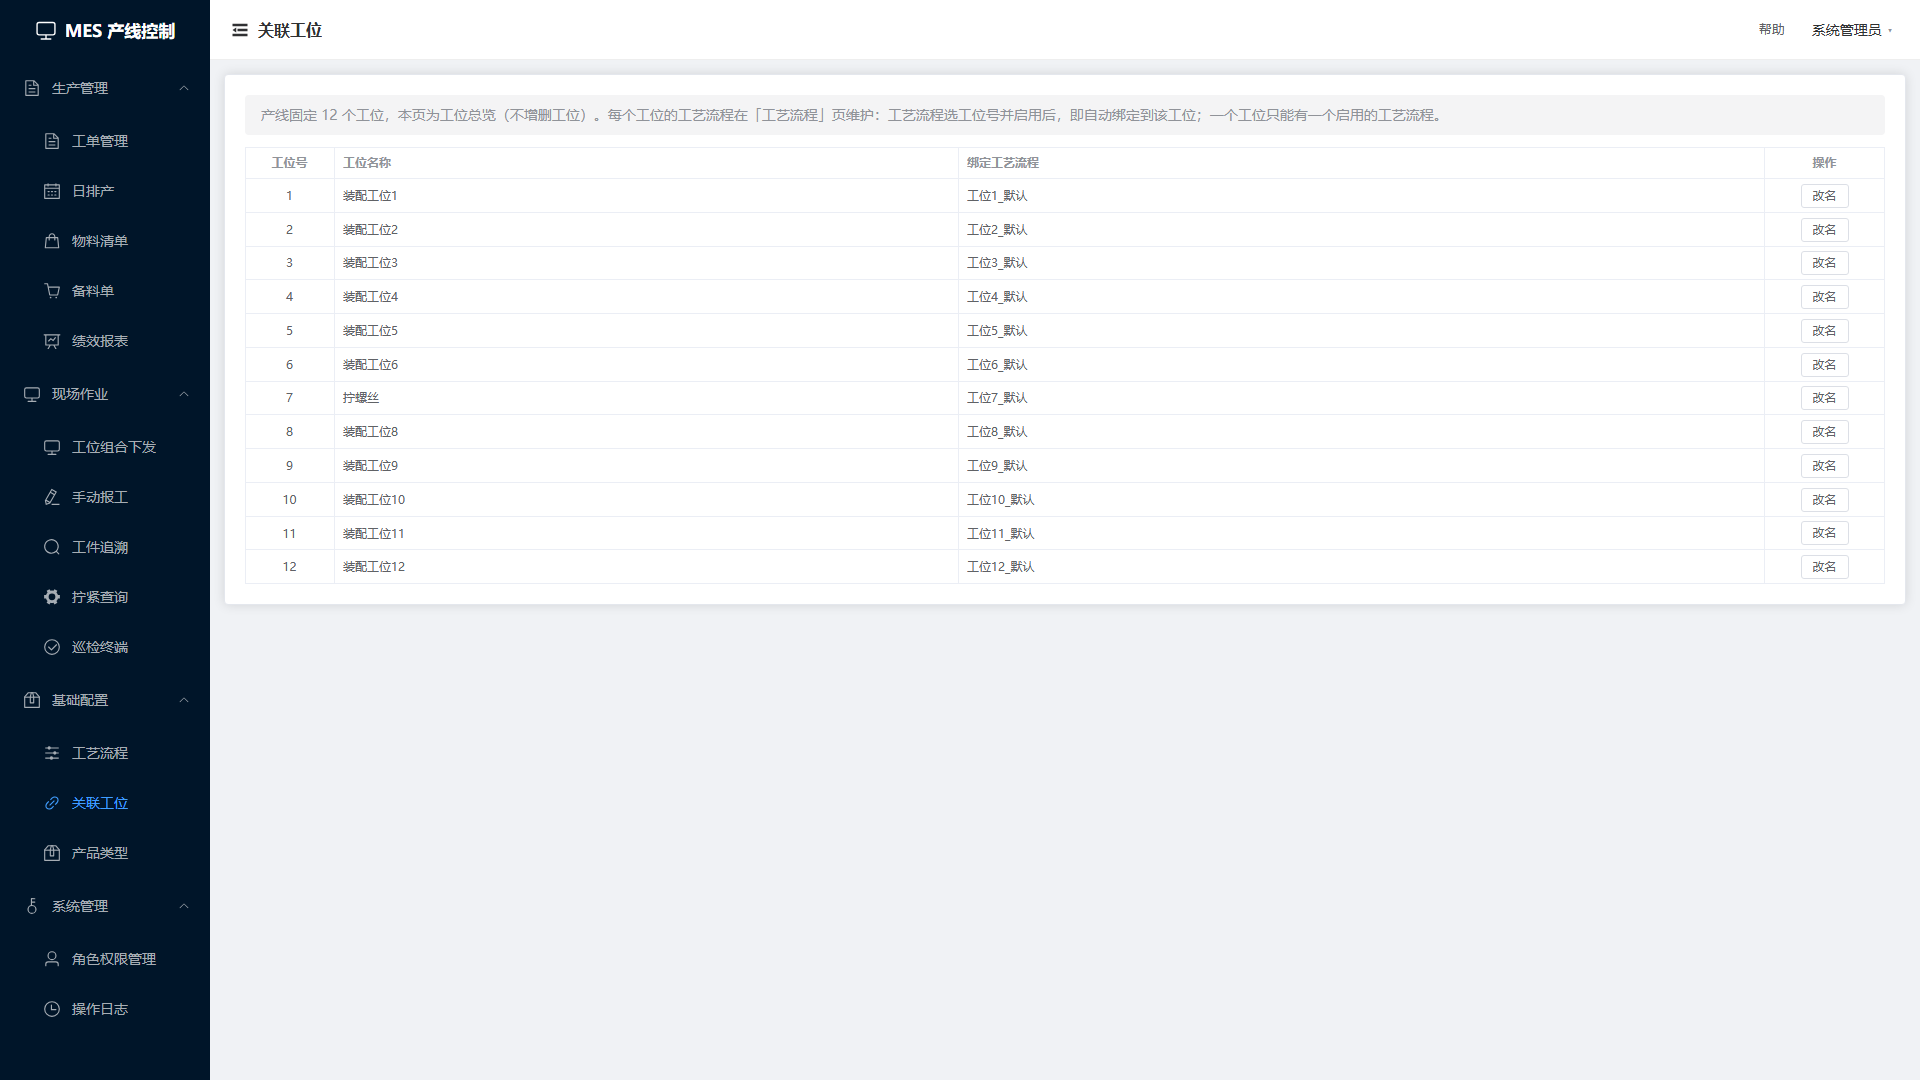Open 工艺流程 via its sliders icon
This screenshot has height=1080, width=1920.
tap(52, 753)
